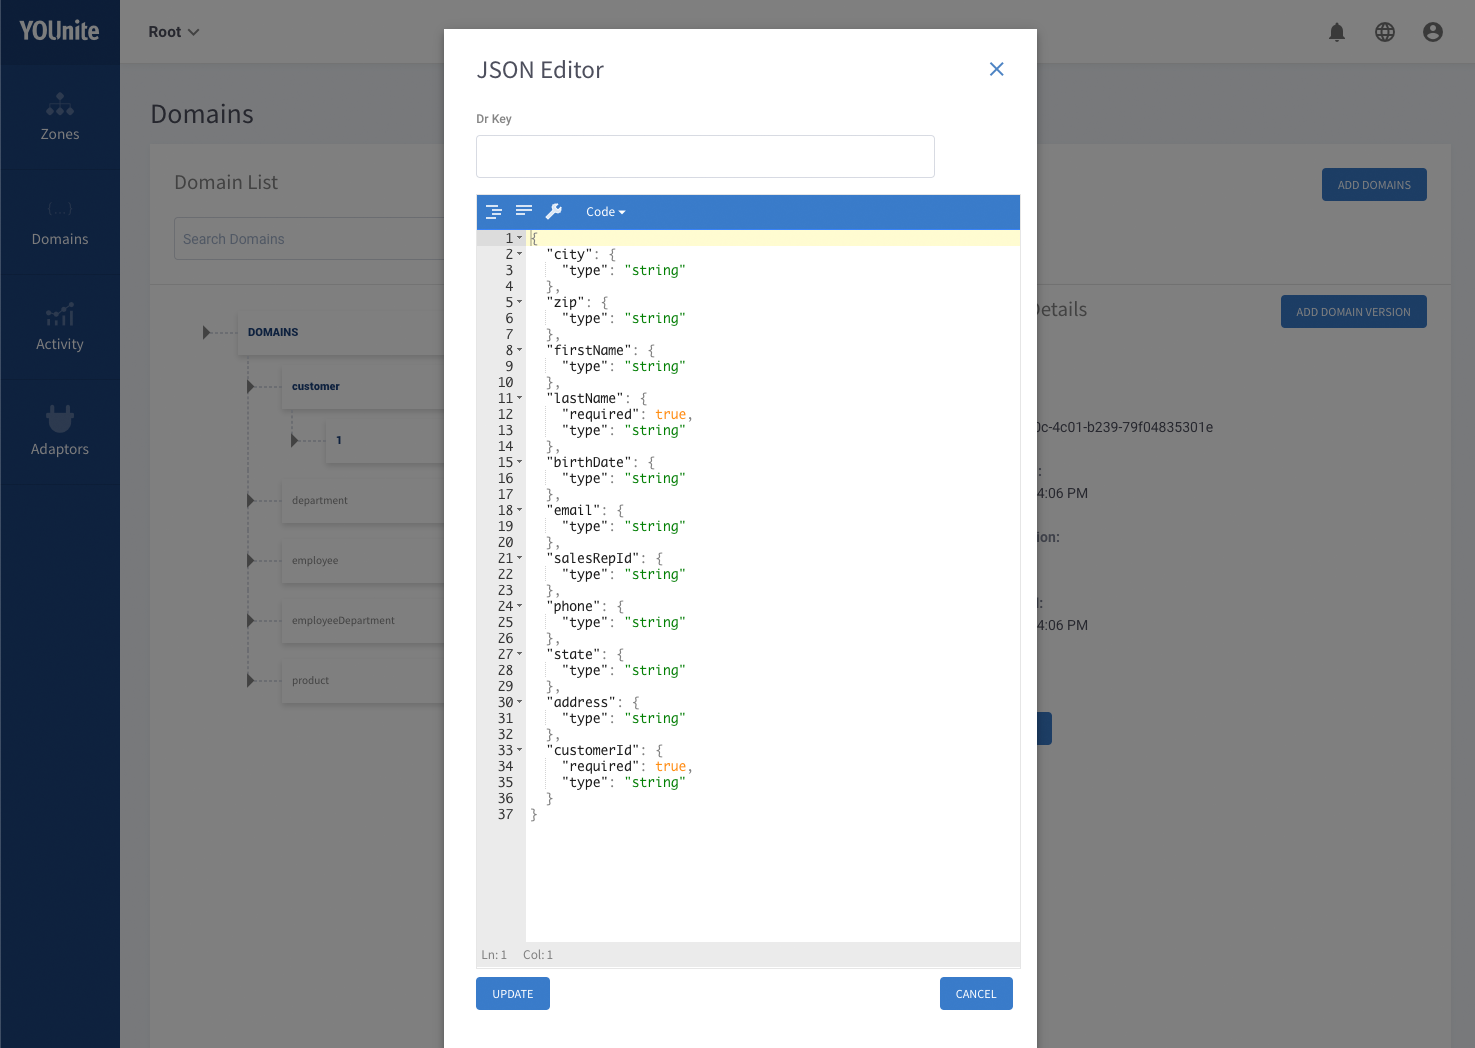Image resolution: width=1475 pixels, height=1048 pixels.
Task: Close the JSON Editor dialog with X
Action: 996,69
